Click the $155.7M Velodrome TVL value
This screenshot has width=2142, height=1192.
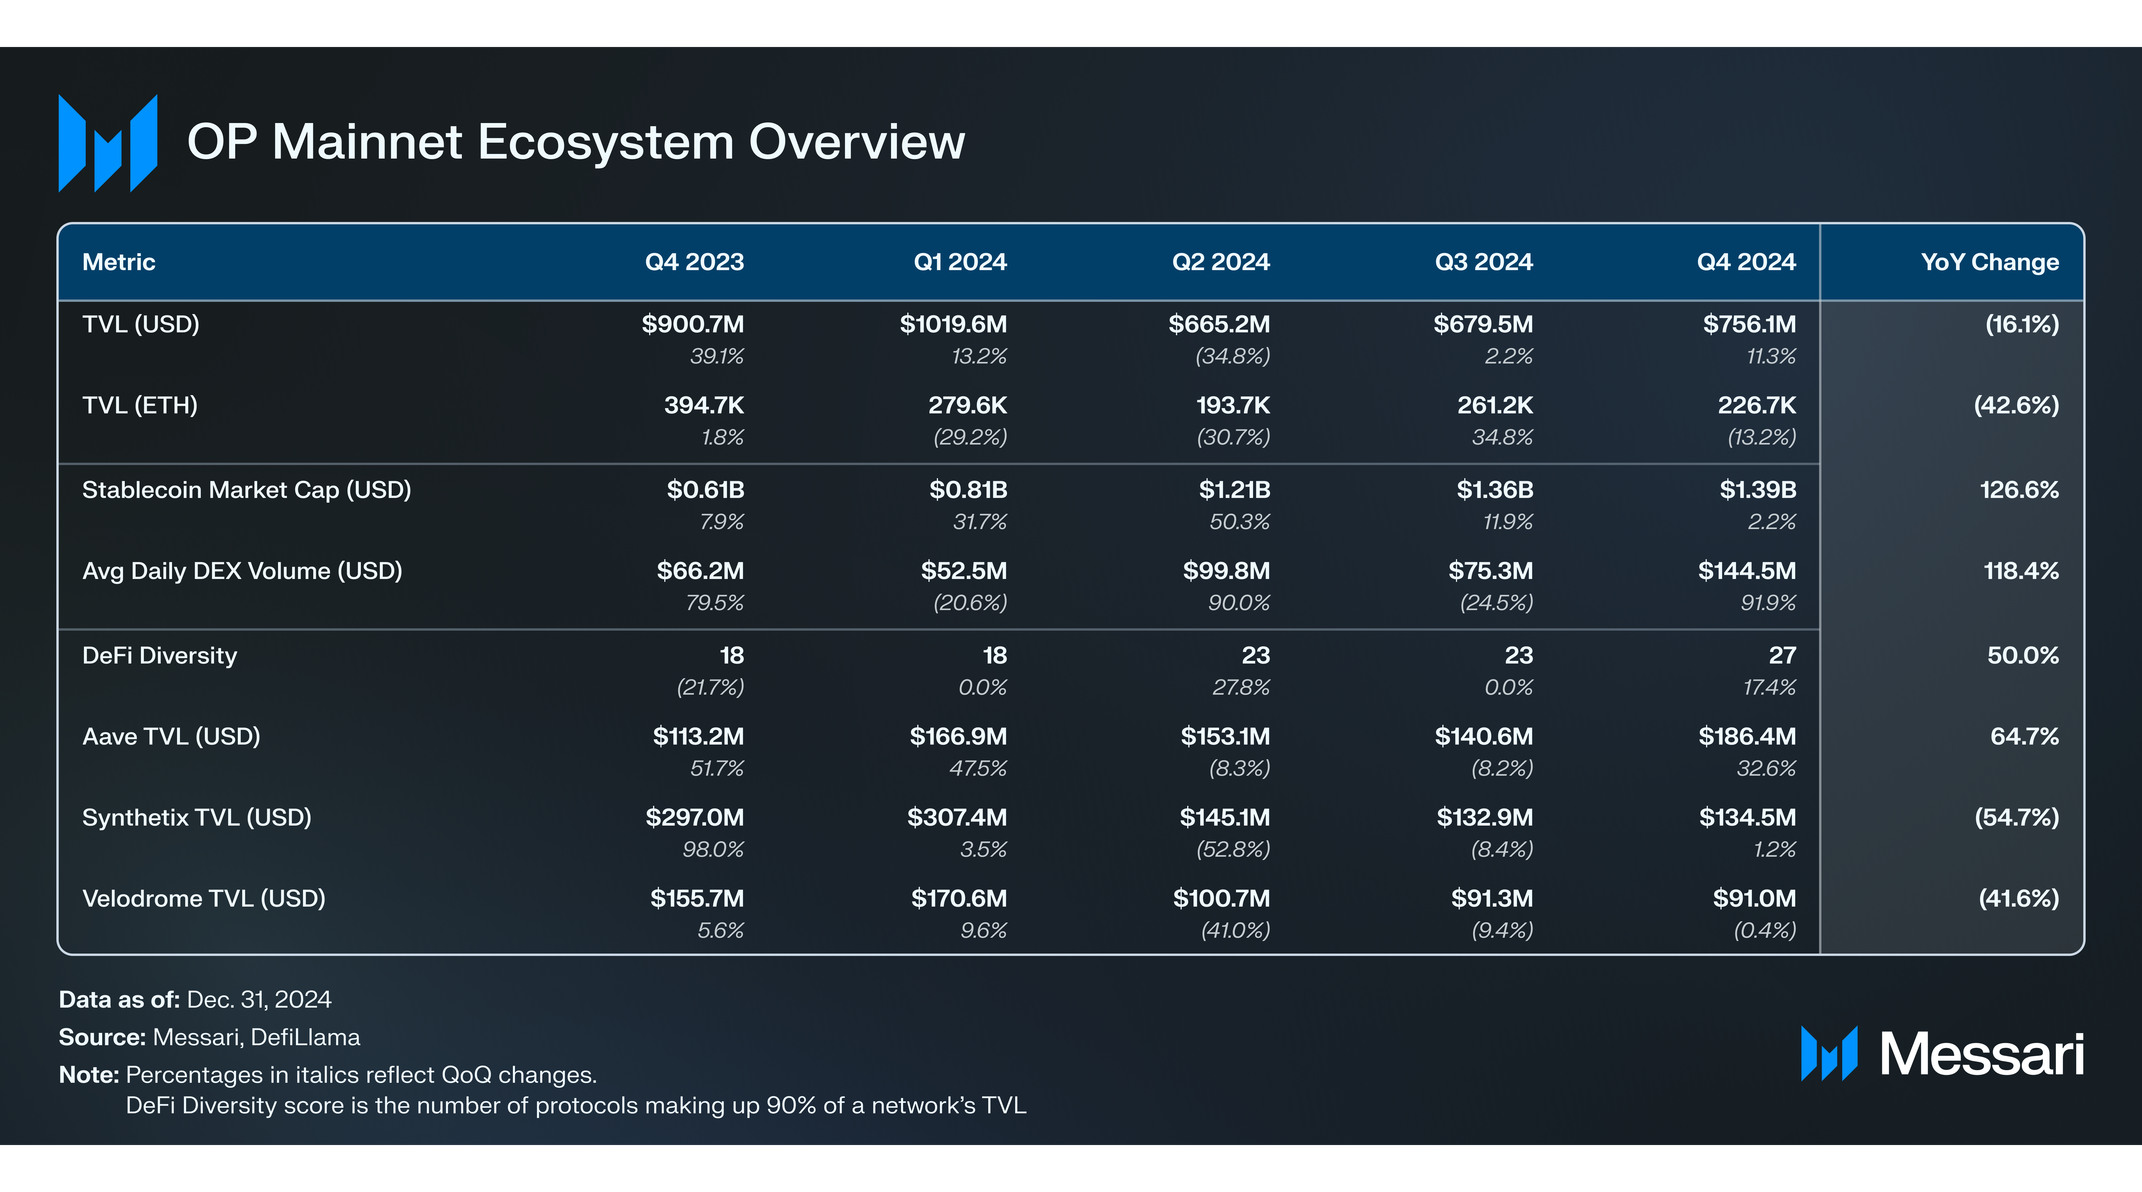[x=697, y=899]
